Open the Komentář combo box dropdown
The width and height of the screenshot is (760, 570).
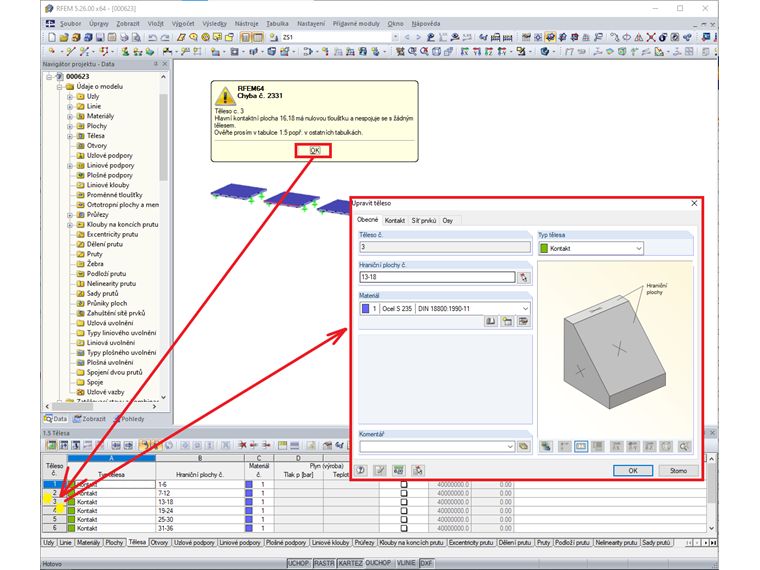pyautogui.click(x=510, y=446)
